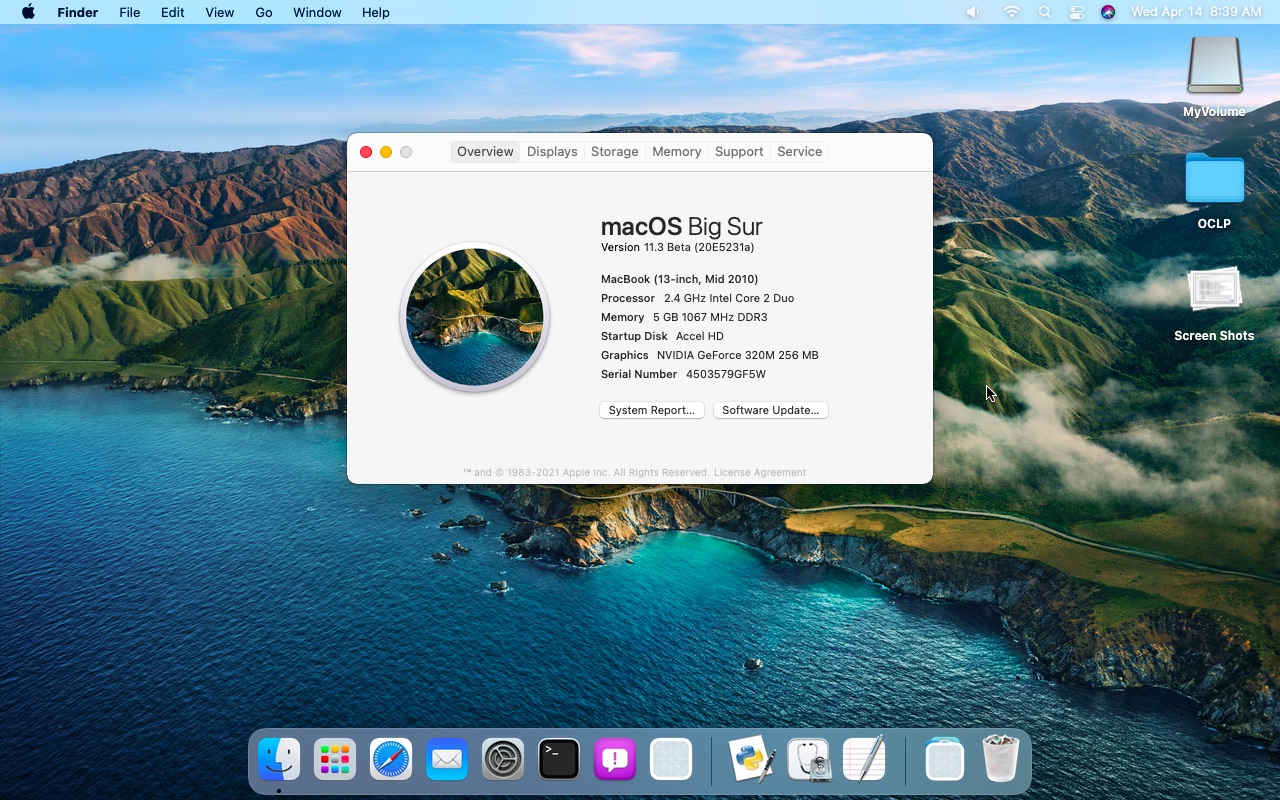Click the 5 GB 1067 MHz DDR3 text
This screenshot has width=1280, height=800.
(x=710, y=317)
